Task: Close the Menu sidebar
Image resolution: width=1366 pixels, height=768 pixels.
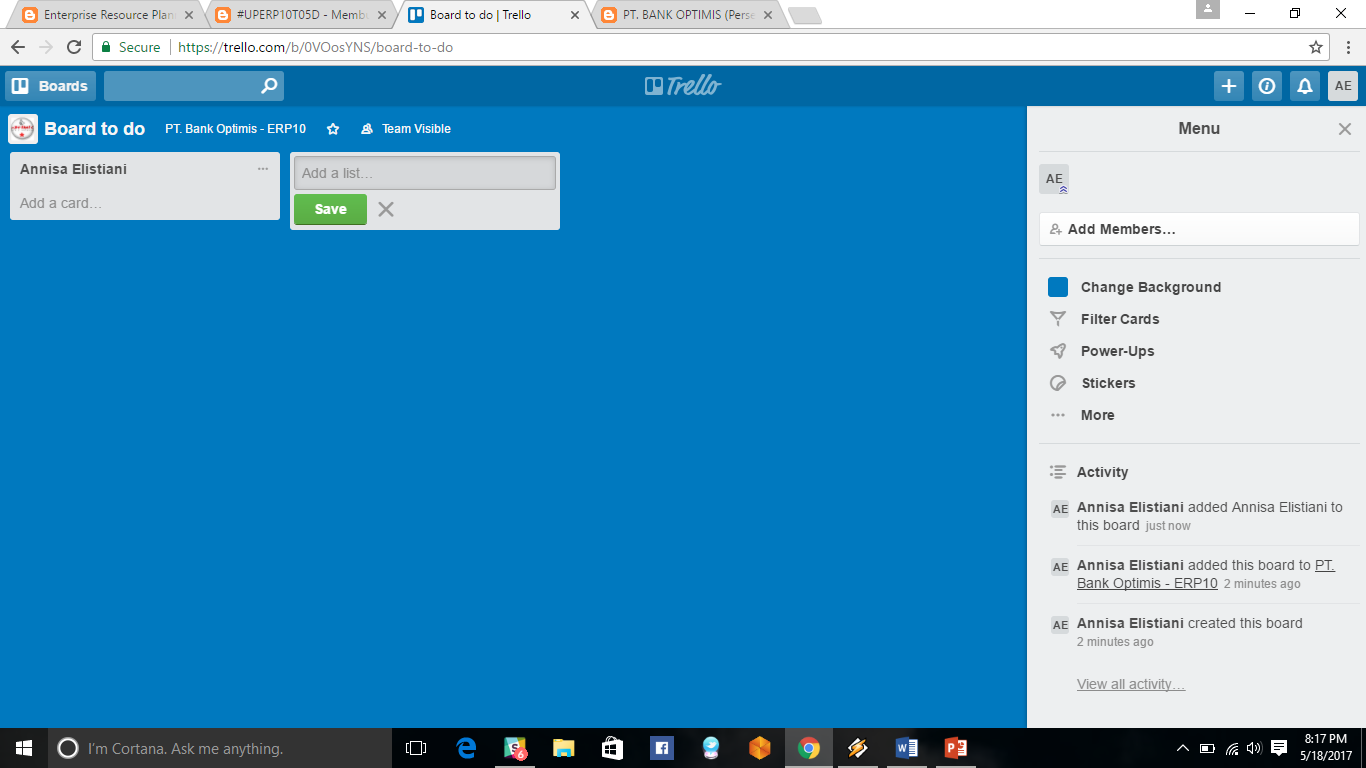Action: pyautogui.click(x=1345, y=129)
